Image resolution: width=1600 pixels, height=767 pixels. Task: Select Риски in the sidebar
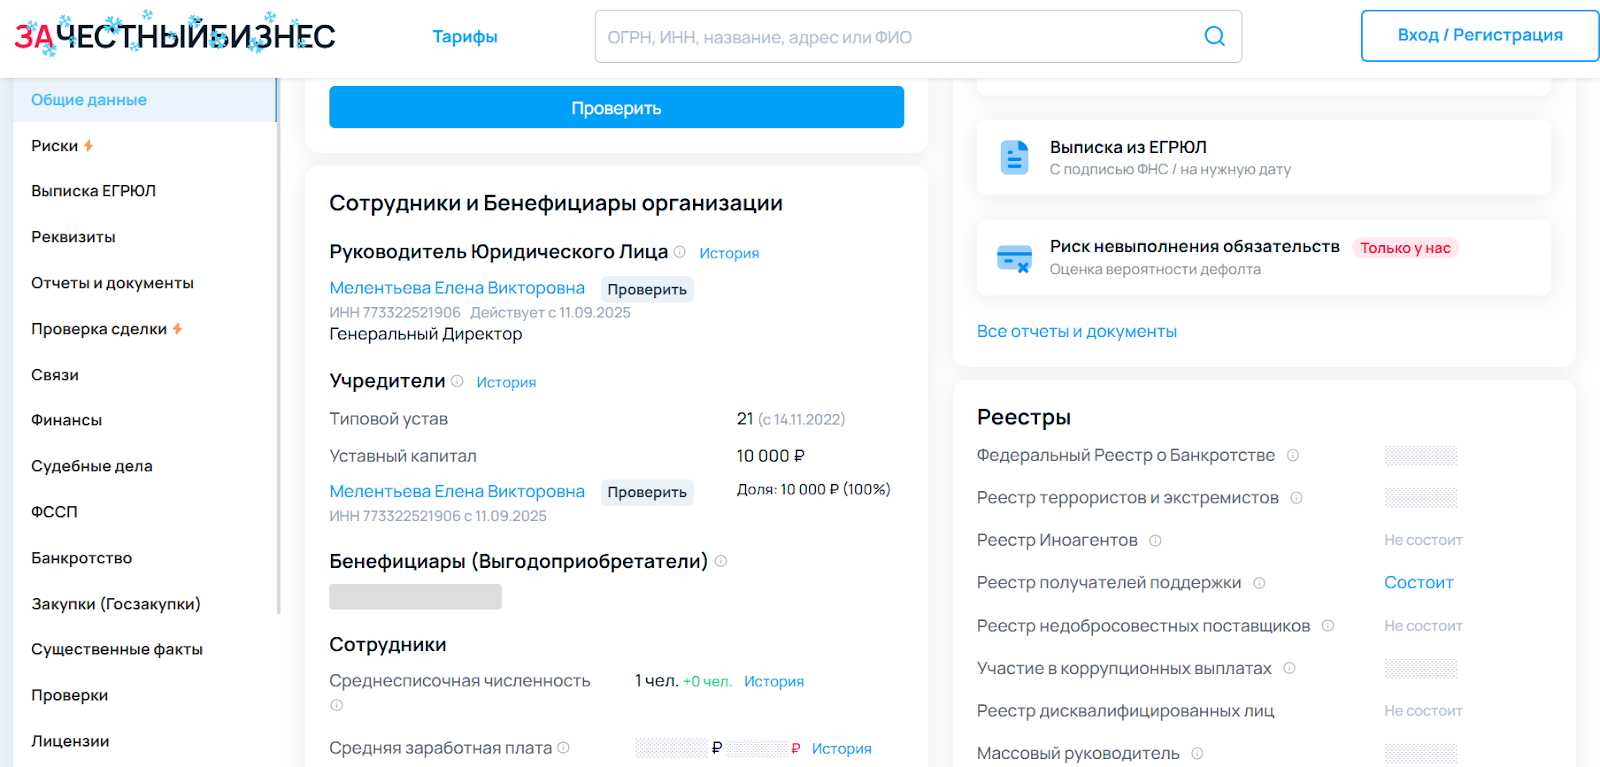point(55,146)
